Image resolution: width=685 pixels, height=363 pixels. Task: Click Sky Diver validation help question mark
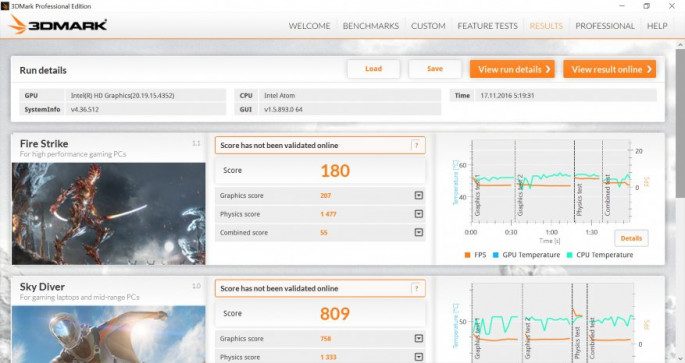[x=416, y=288]
